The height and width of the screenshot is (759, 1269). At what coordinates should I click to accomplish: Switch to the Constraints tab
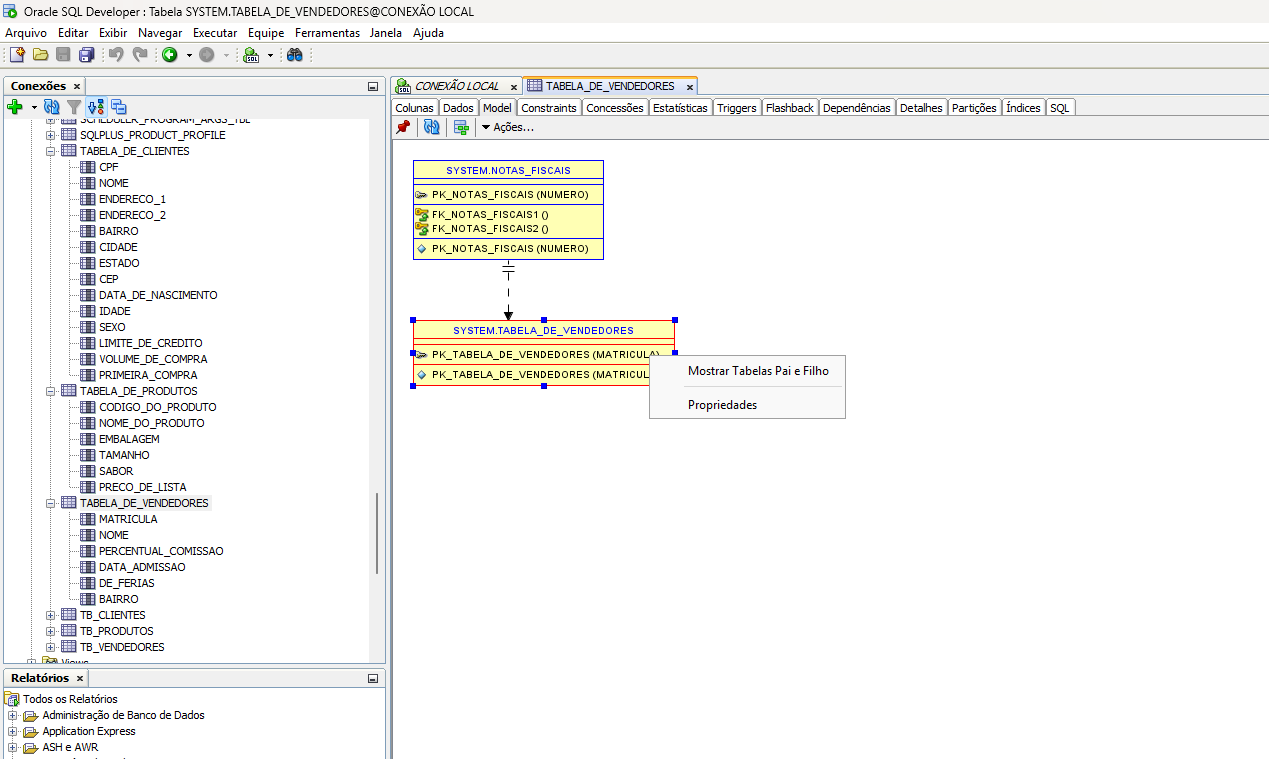tap(548, 108)
